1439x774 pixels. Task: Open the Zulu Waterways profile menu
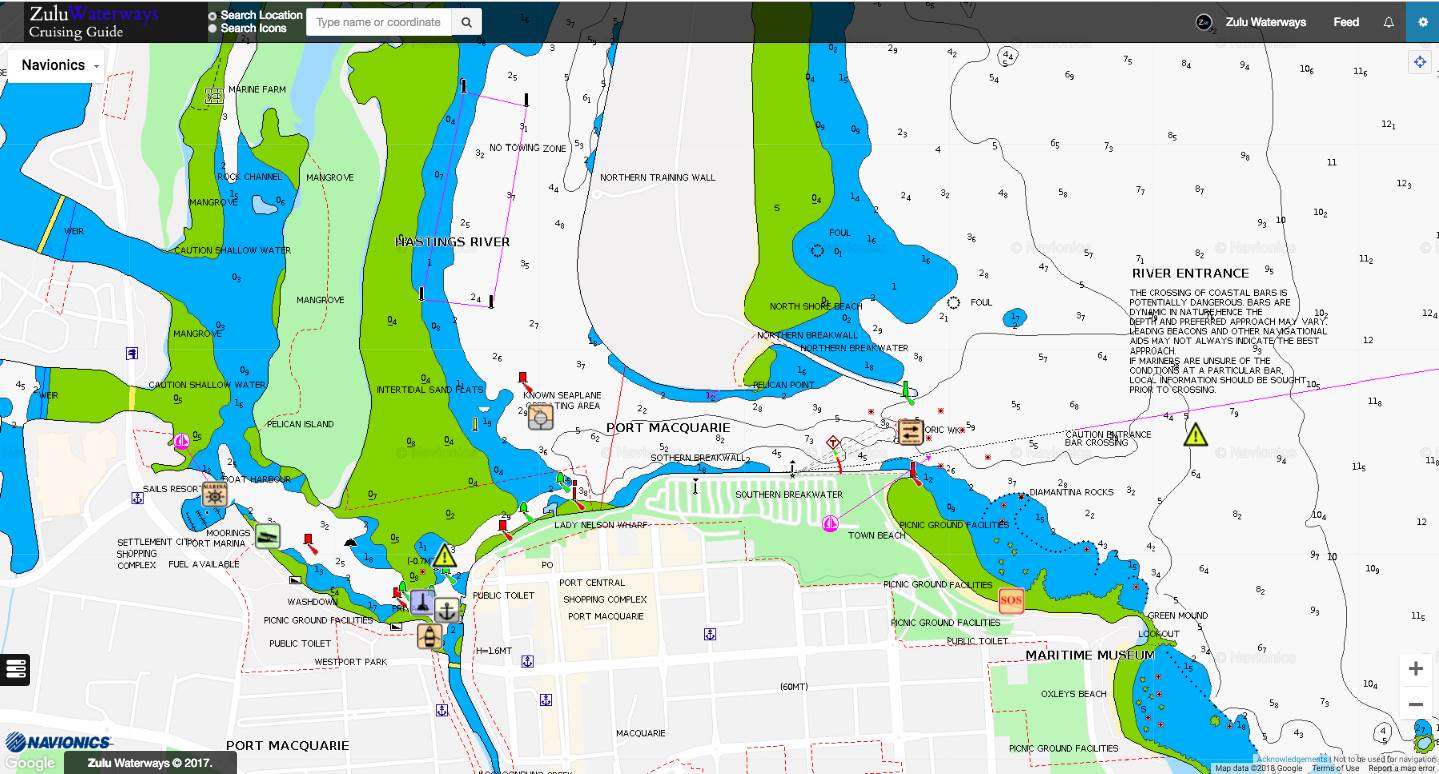point(1251,22)
